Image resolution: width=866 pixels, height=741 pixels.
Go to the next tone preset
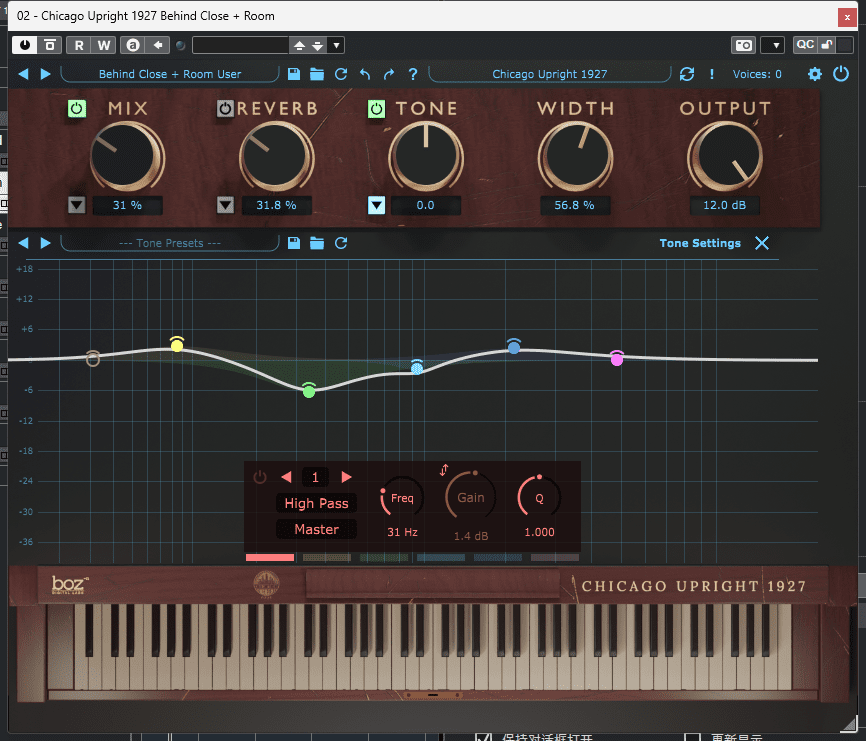[x=45, y=243]
